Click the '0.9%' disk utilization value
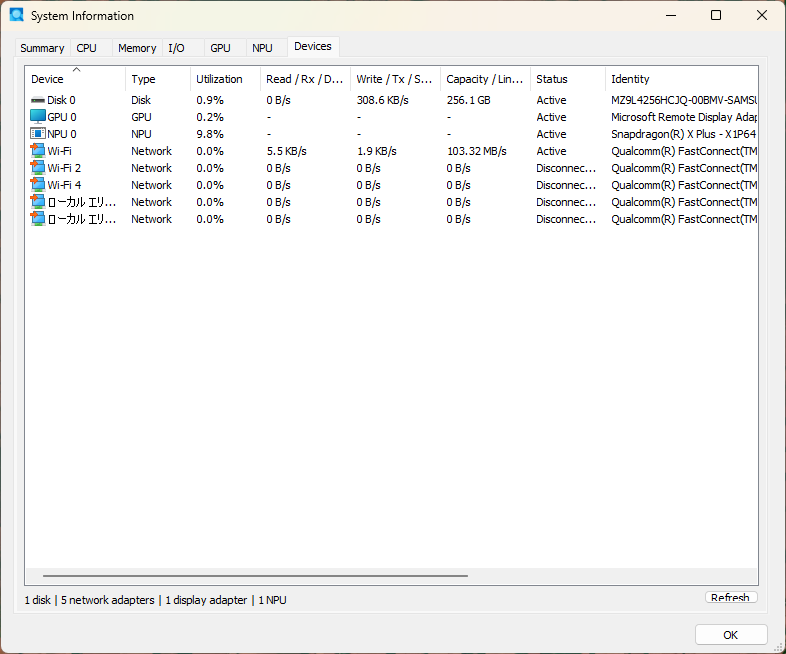This screenshot has height=654, width=786. (x=210, y=100)
